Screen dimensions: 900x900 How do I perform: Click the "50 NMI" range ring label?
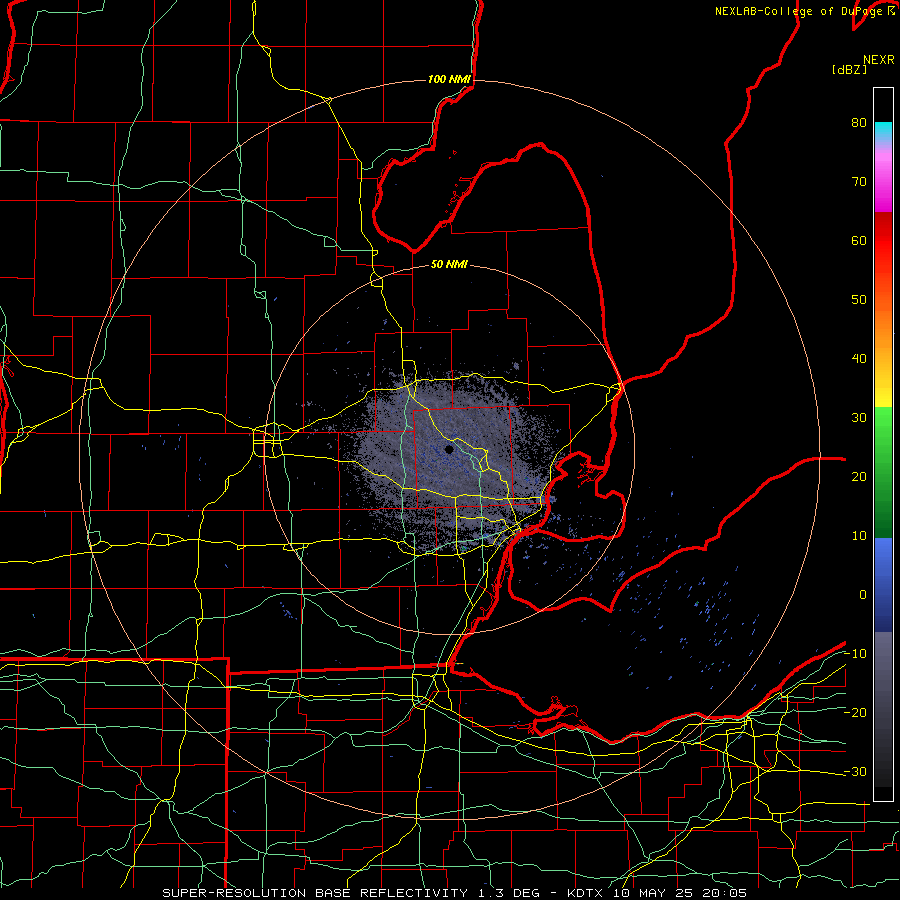coord(449,264)
